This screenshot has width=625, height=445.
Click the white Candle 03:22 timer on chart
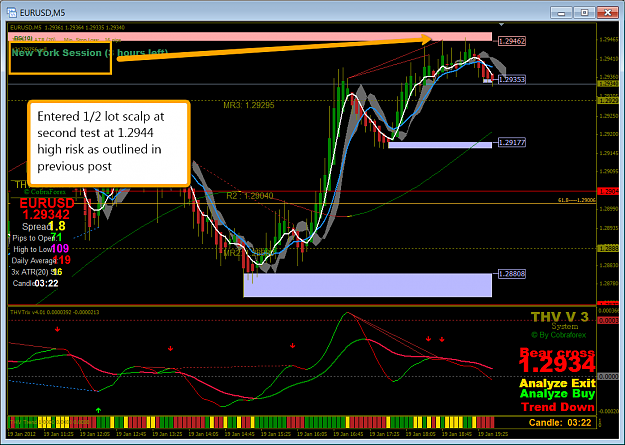coord(46,284)
